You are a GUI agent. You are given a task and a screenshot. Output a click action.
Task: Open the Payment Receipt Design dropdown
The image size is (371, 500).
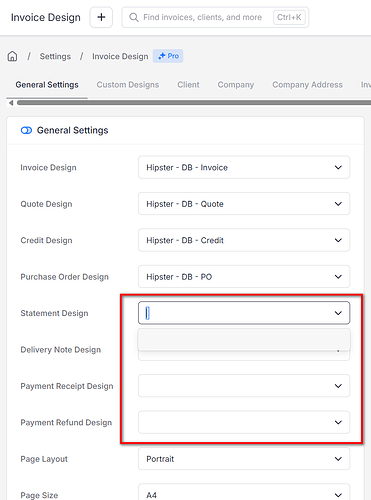244,386
